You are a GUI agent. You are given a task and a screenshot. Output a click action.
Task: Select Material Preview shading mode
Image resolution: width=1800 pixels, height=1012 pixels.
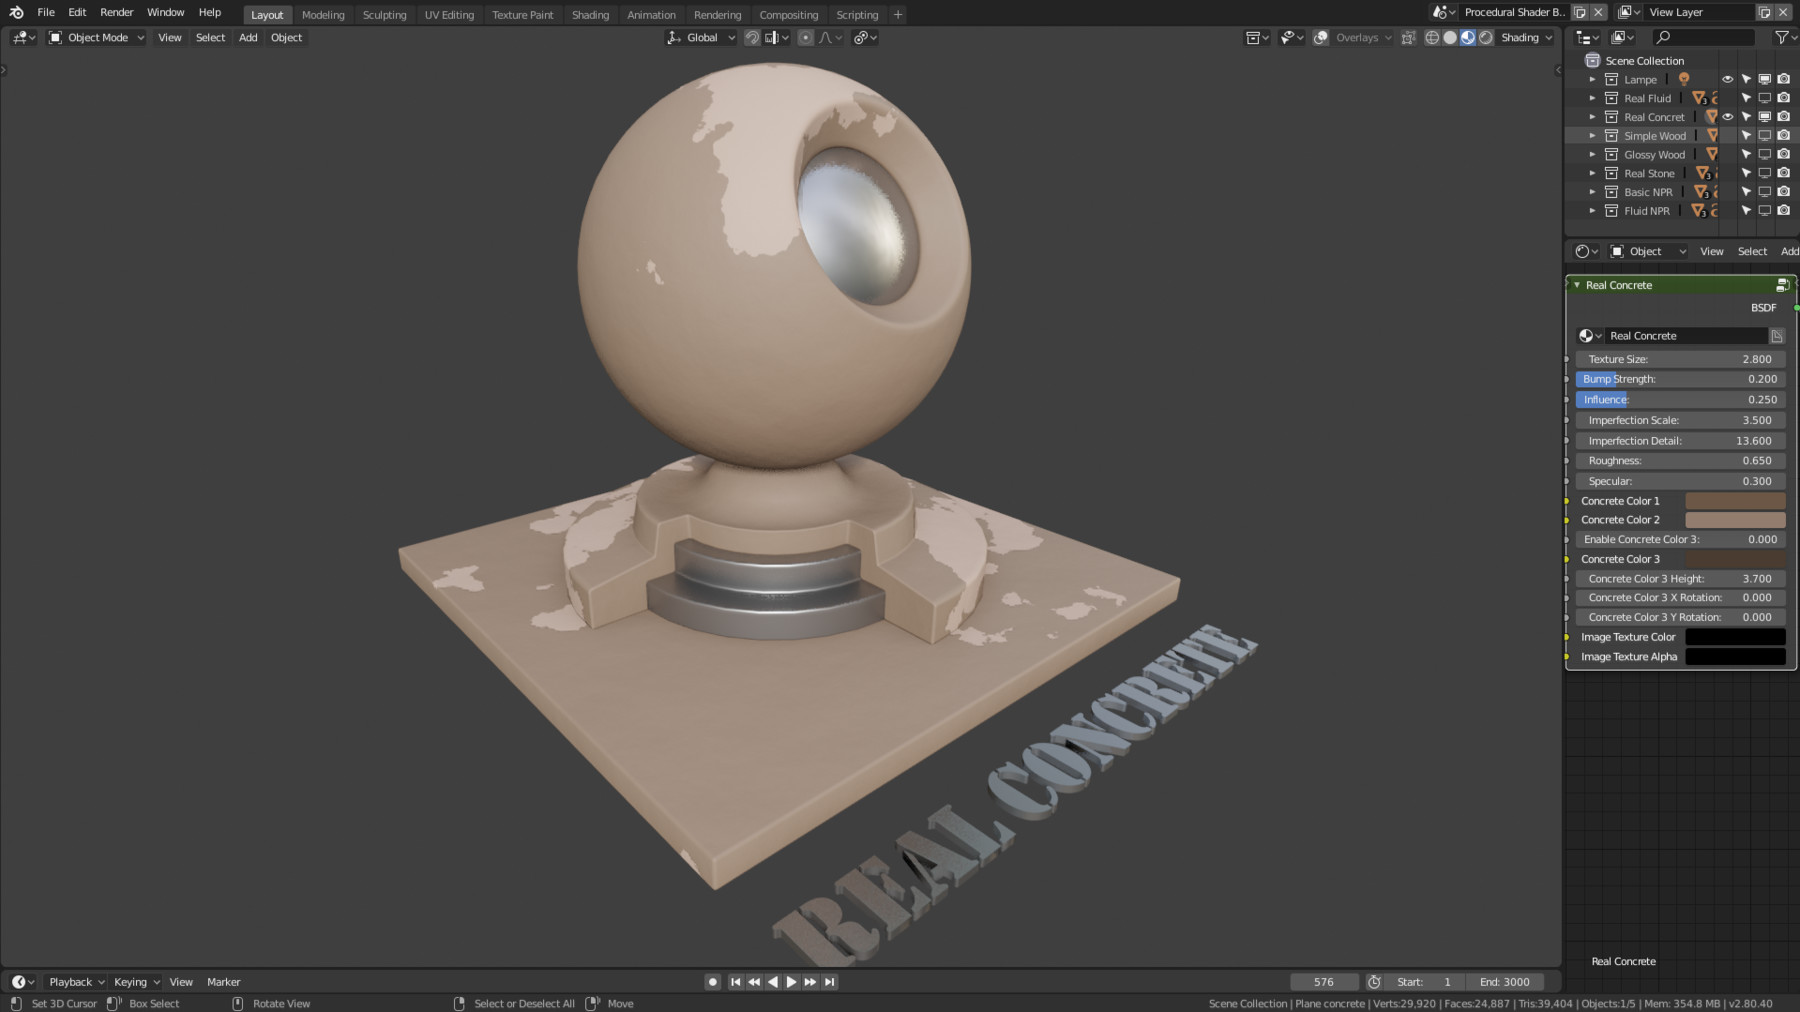tap(1467, 37)
